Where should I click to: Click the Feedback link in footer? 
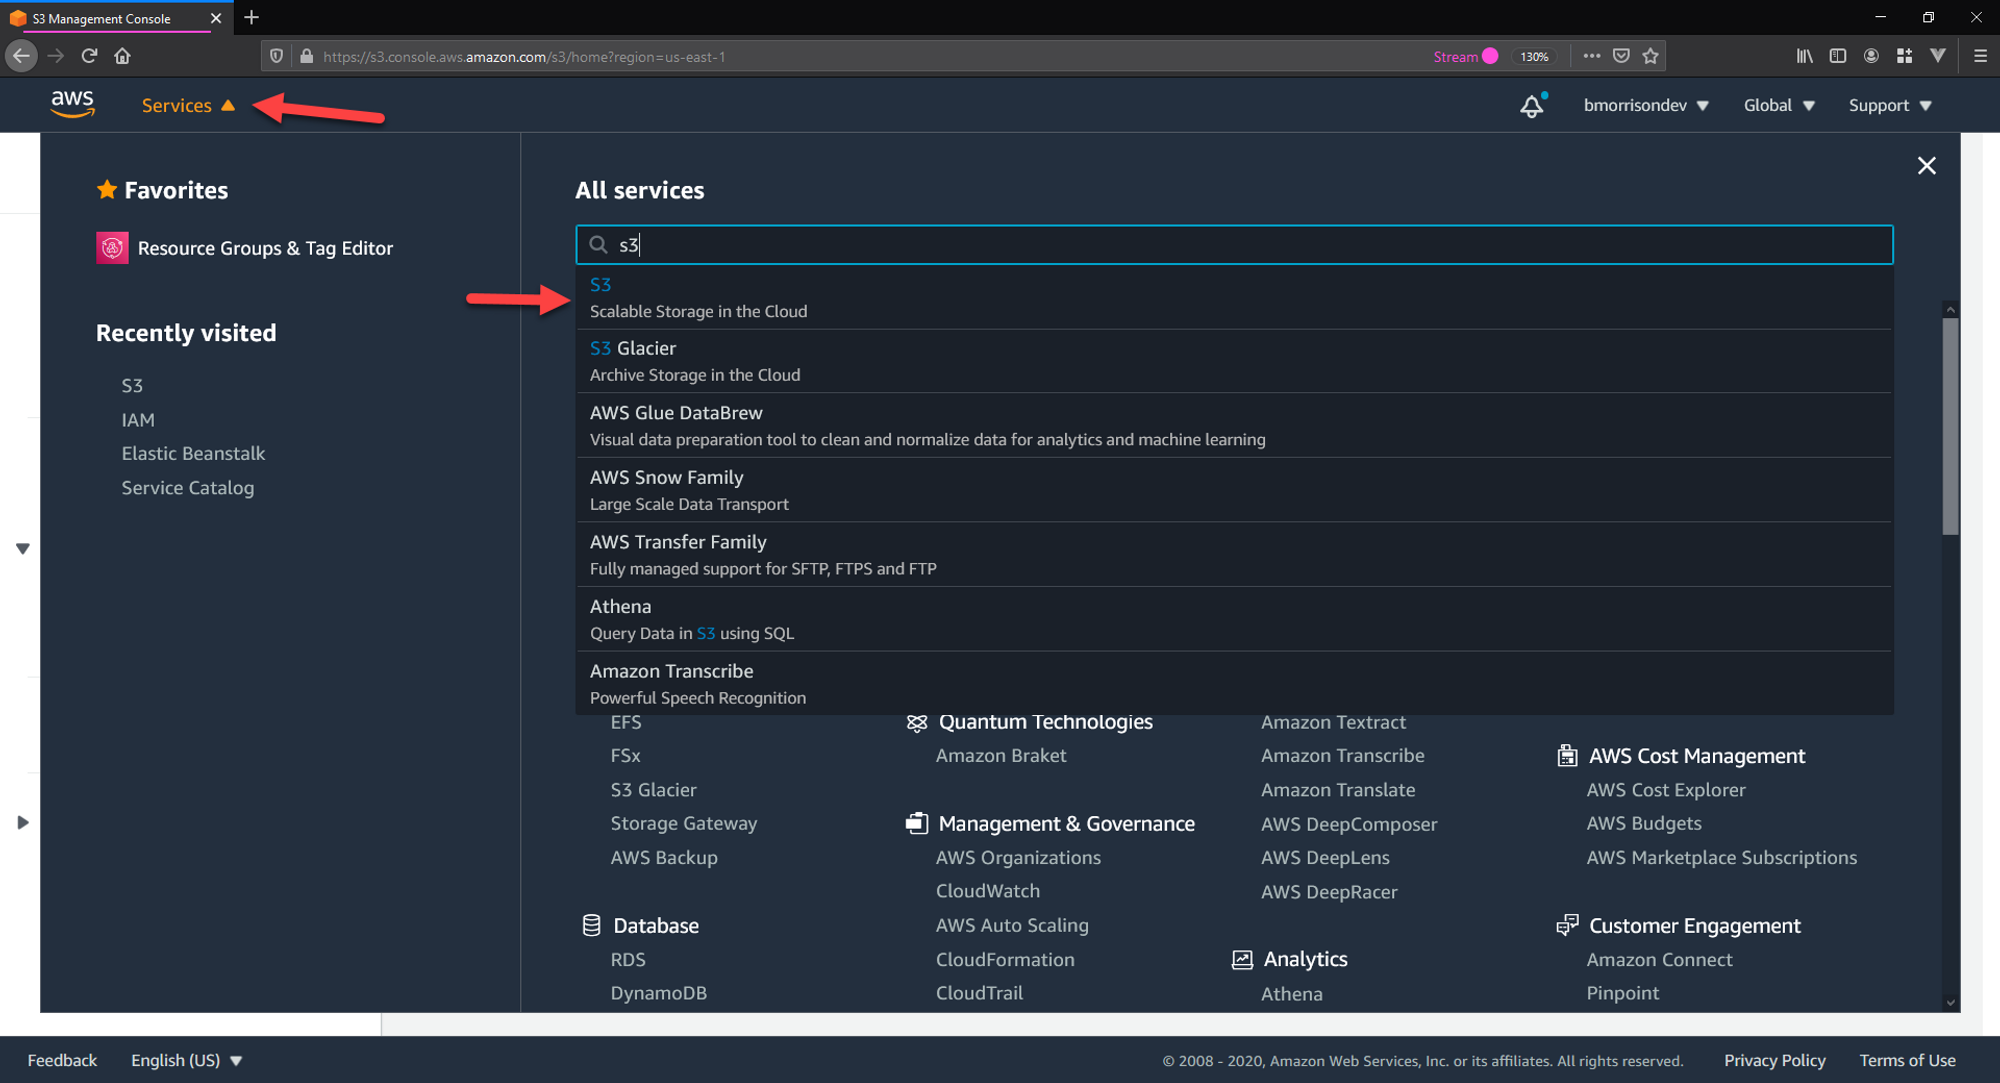click(62, 1060)
